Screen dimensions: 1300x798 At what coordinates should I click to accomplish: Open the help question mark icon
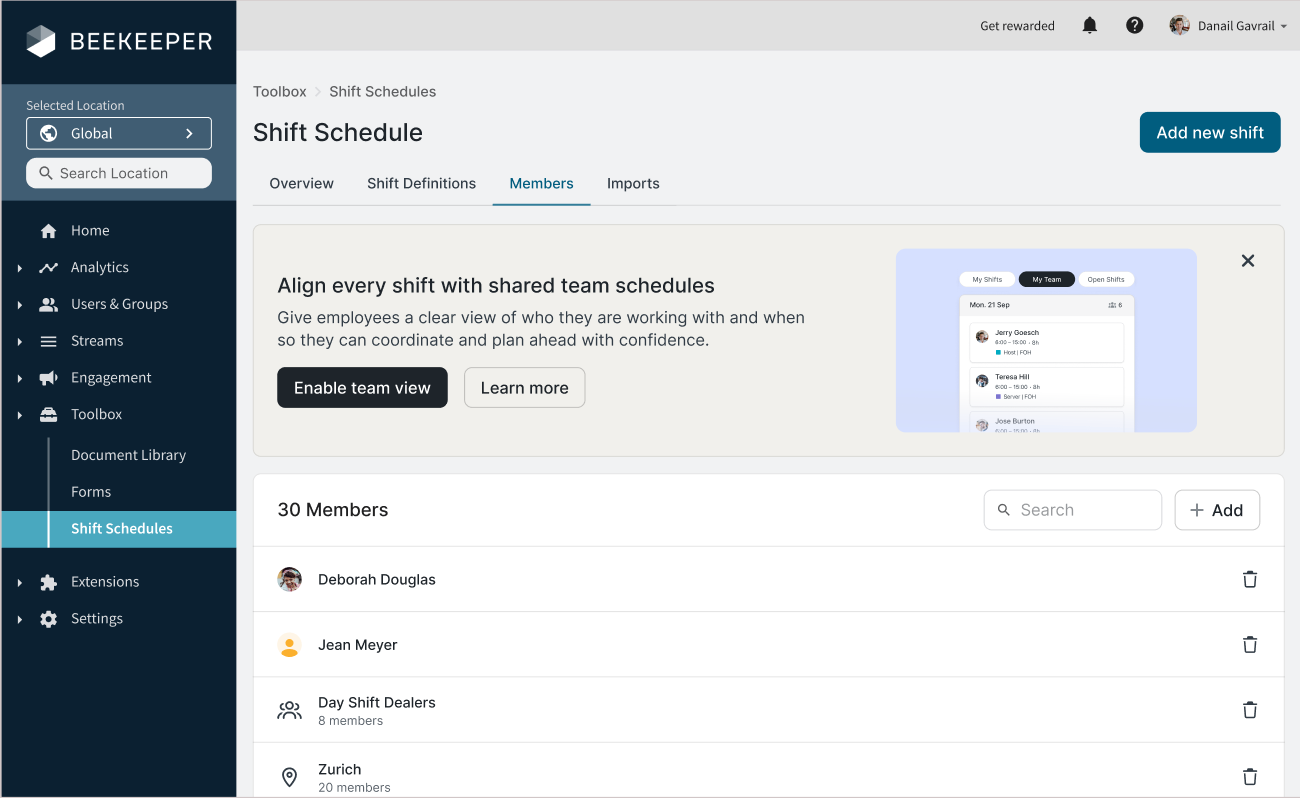(x=1134, y=26)
